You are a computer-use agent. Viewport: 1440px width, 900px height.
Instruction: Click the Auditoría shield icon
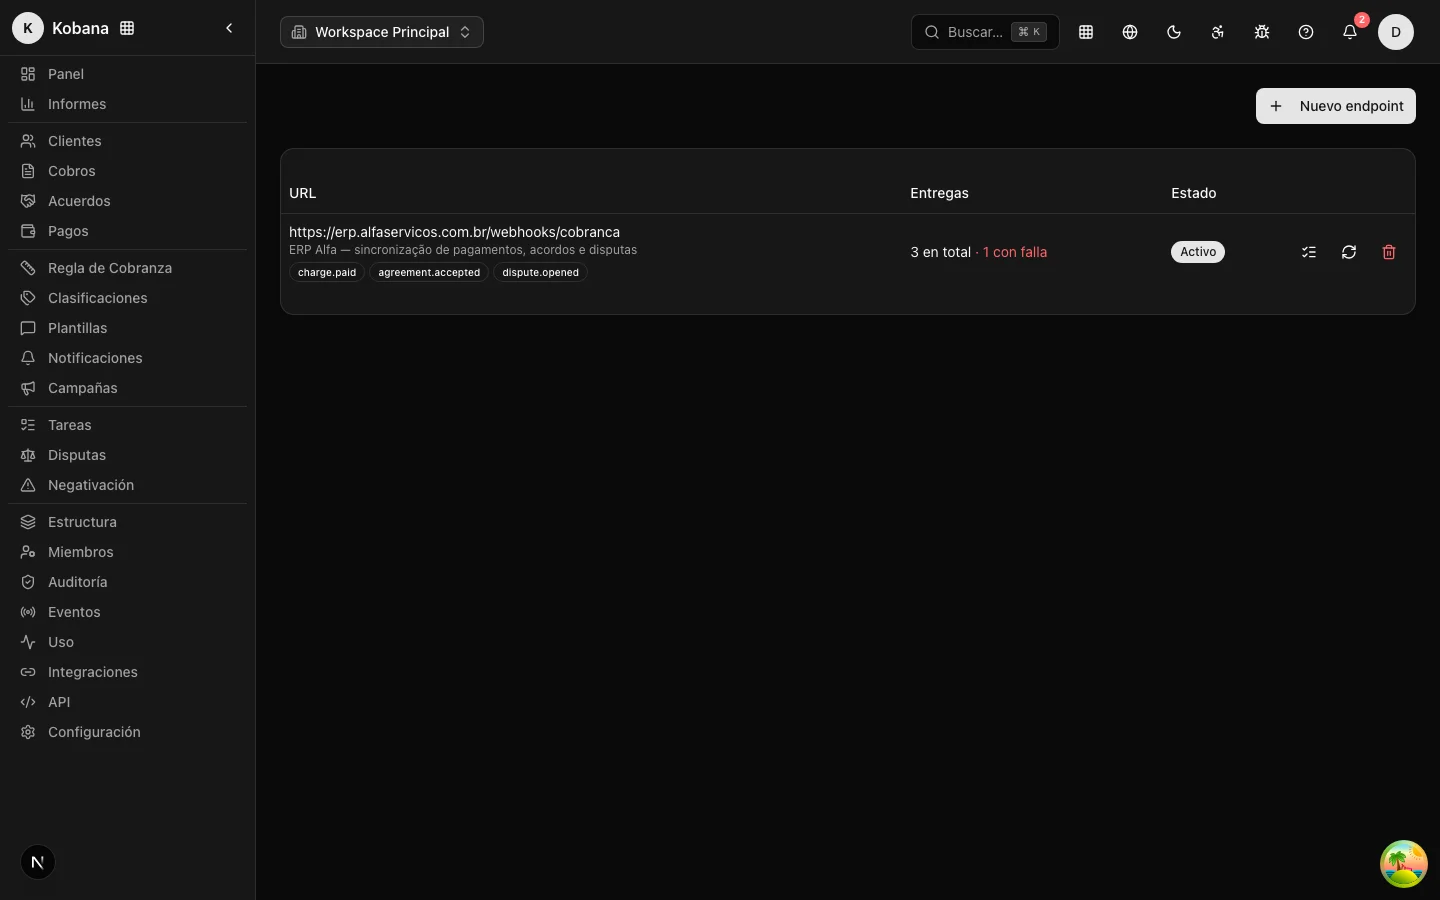(28, 582)
